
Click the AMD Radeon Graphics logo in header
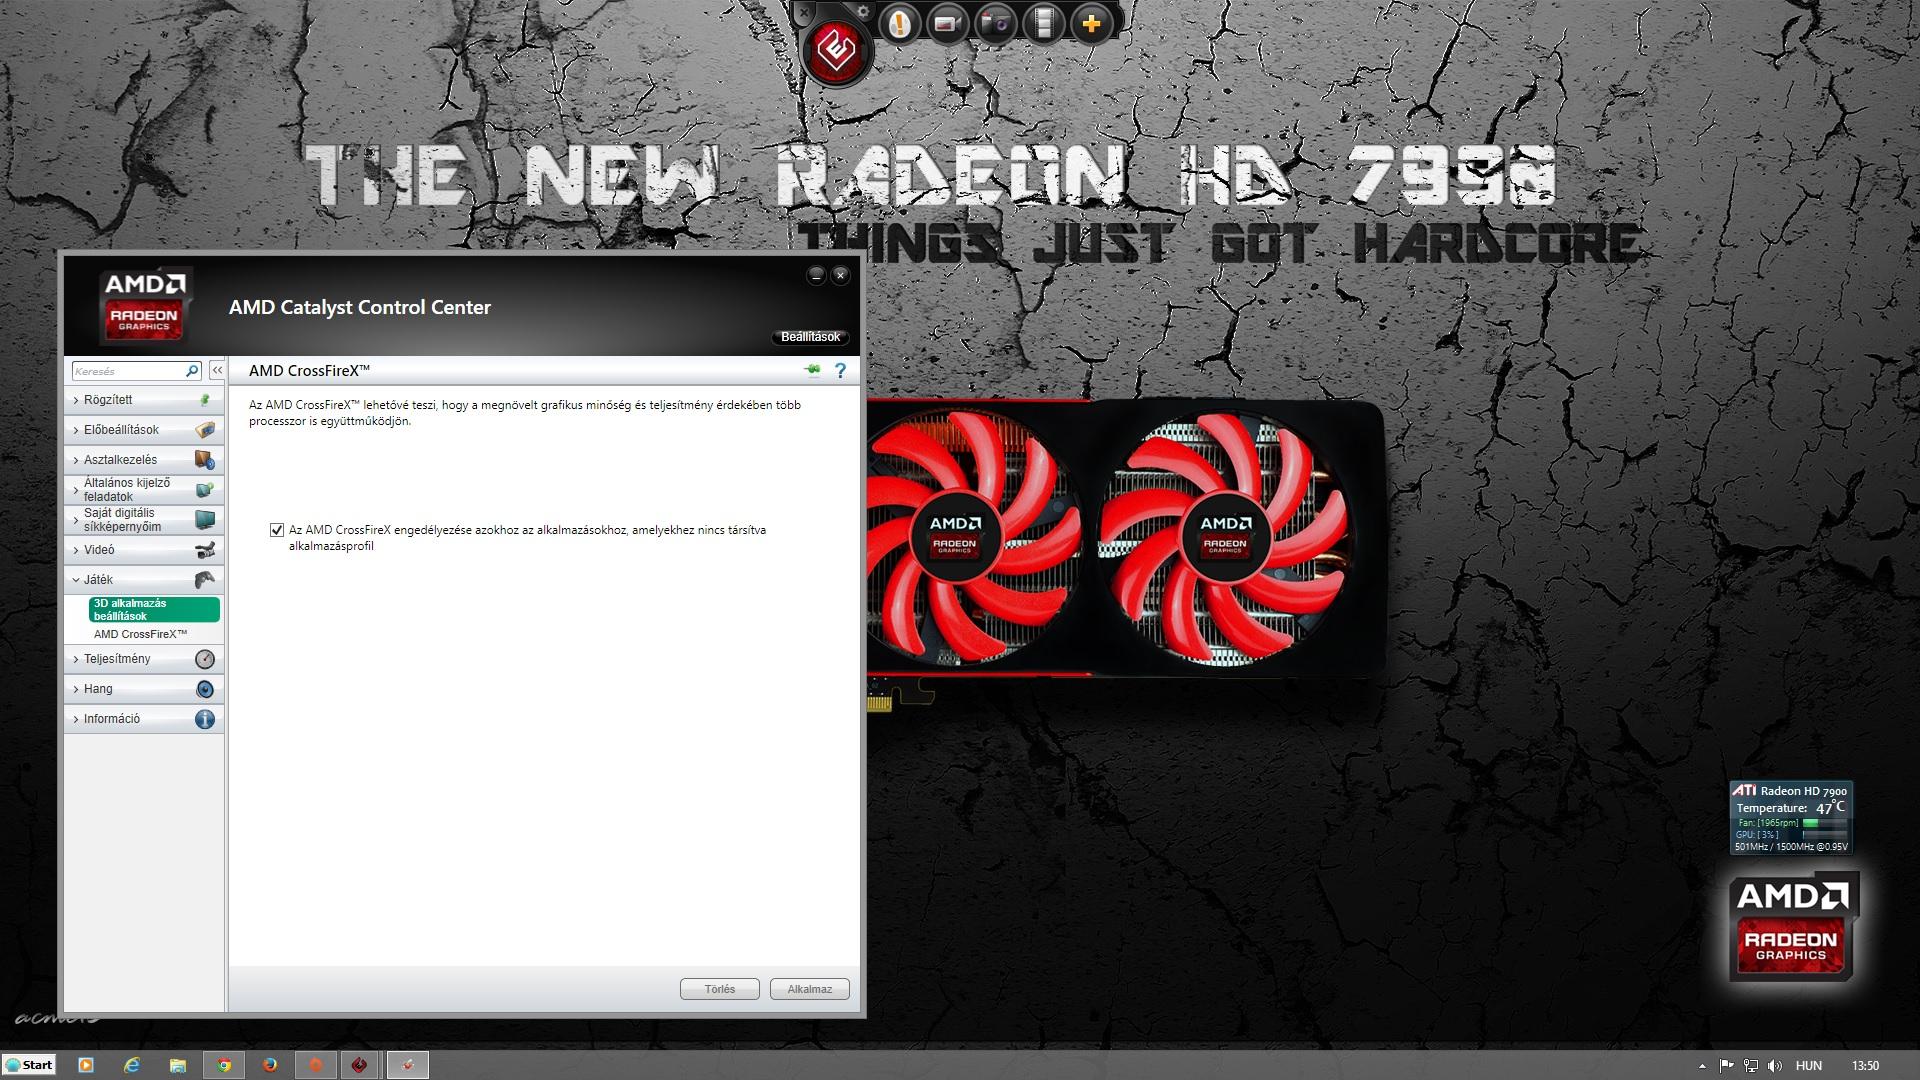pos(145,305)
